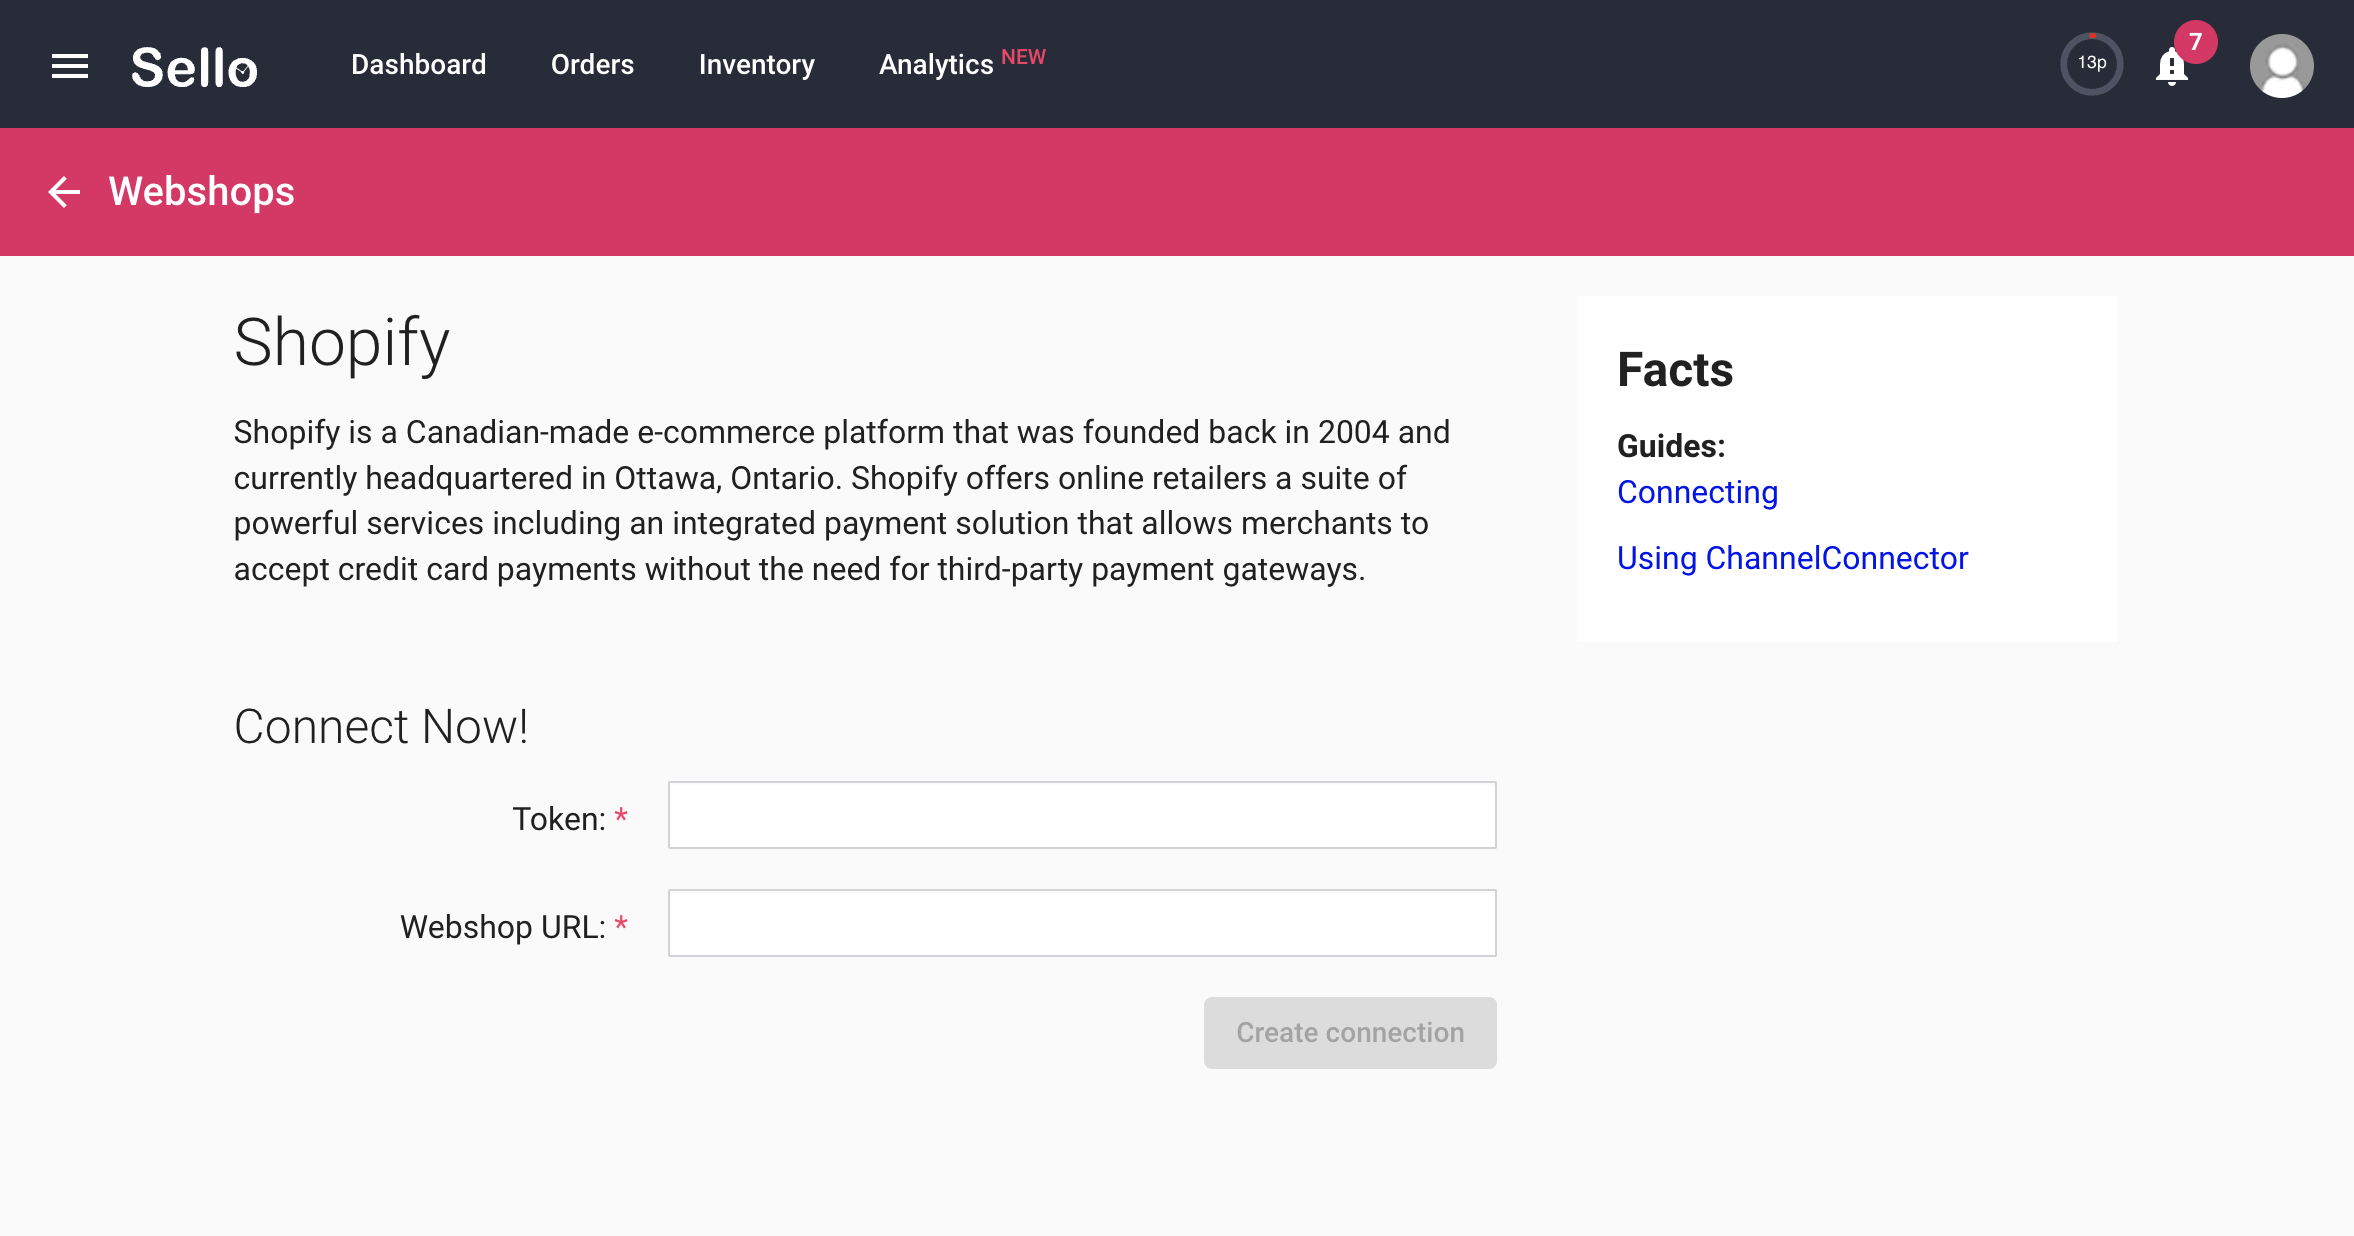Open the user profile avatar
2354x1236 pixels.
(2281, 66)
